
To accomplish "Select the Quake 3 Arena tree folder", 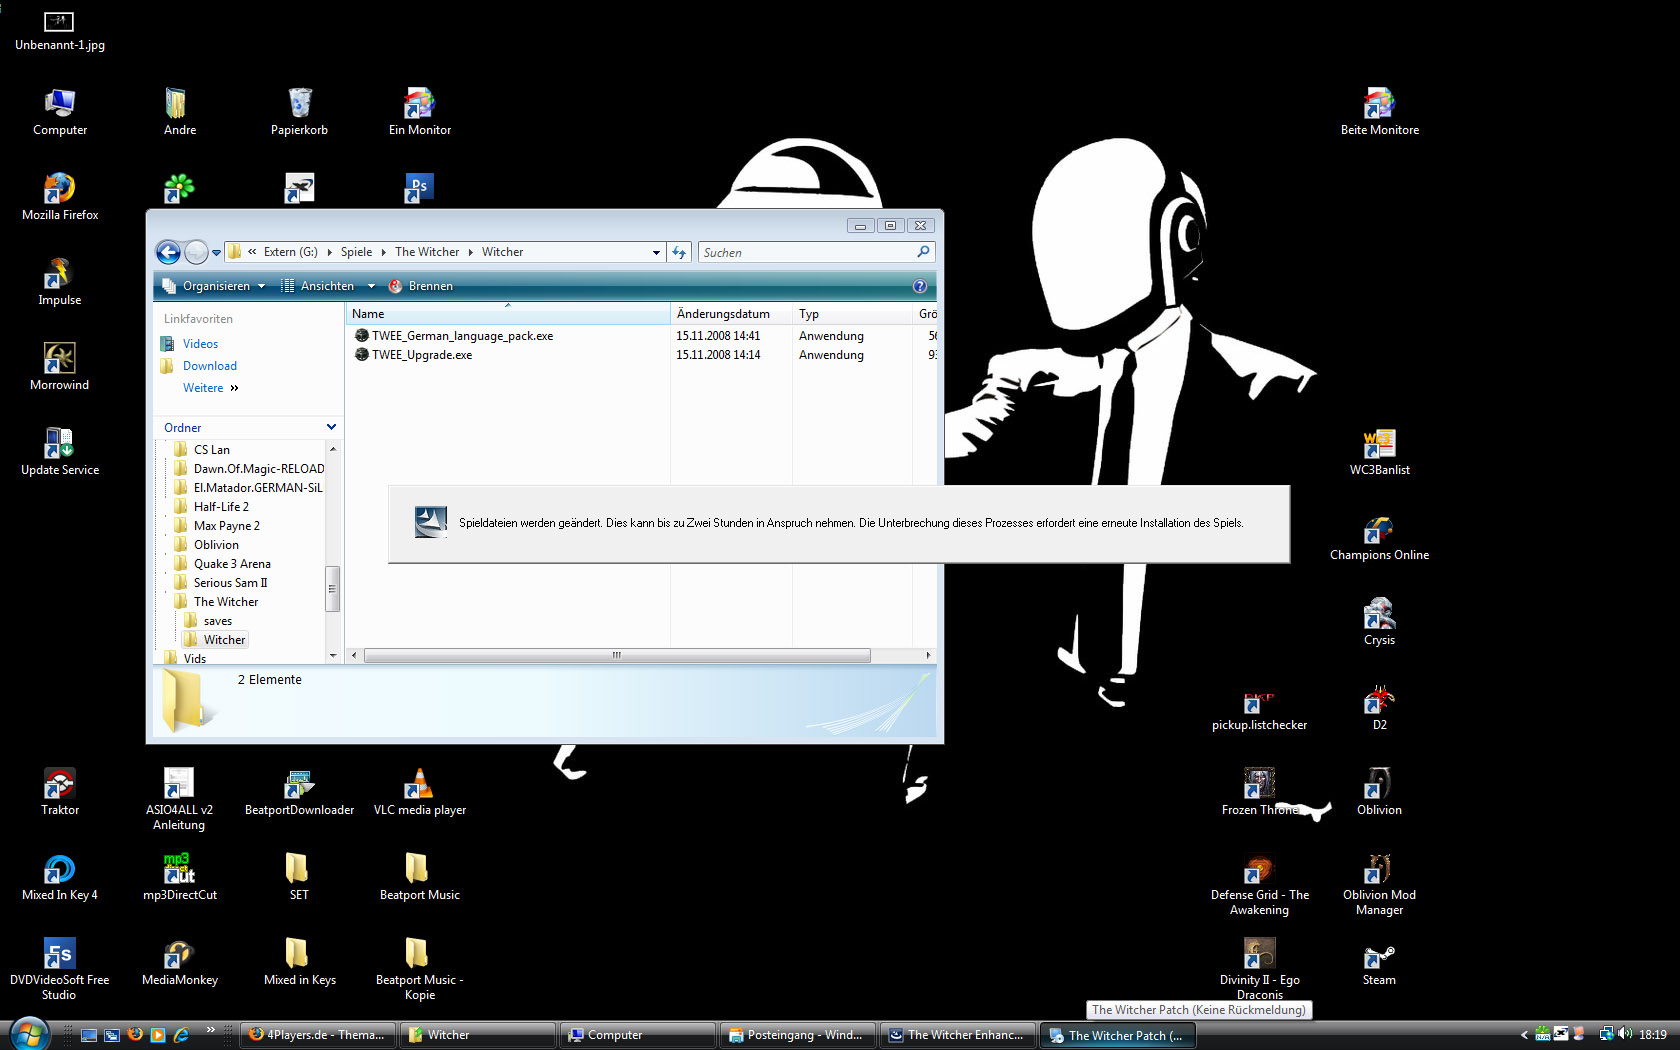I will [232, 564].
